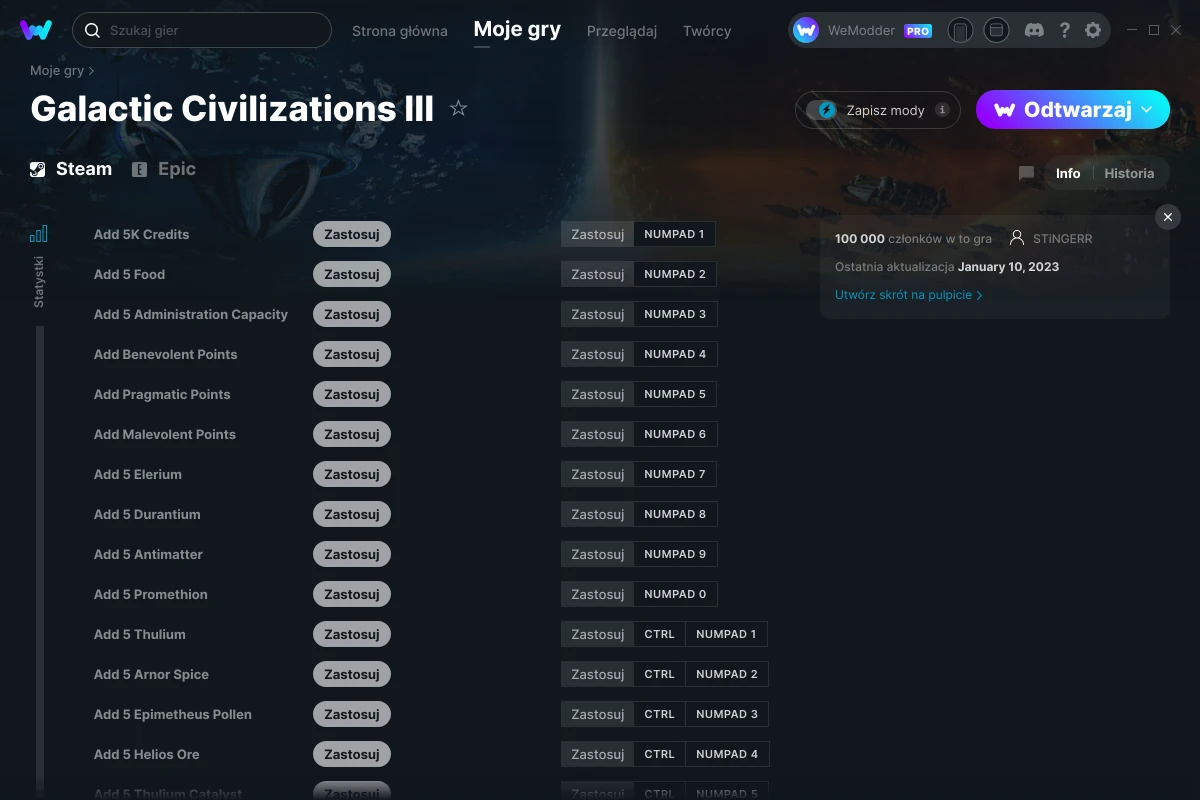Screen dimensions: 1200x800
Task: Click the NUMPAD 9 hotkey for Add 5 Antimatter
Action: [675, 554]
